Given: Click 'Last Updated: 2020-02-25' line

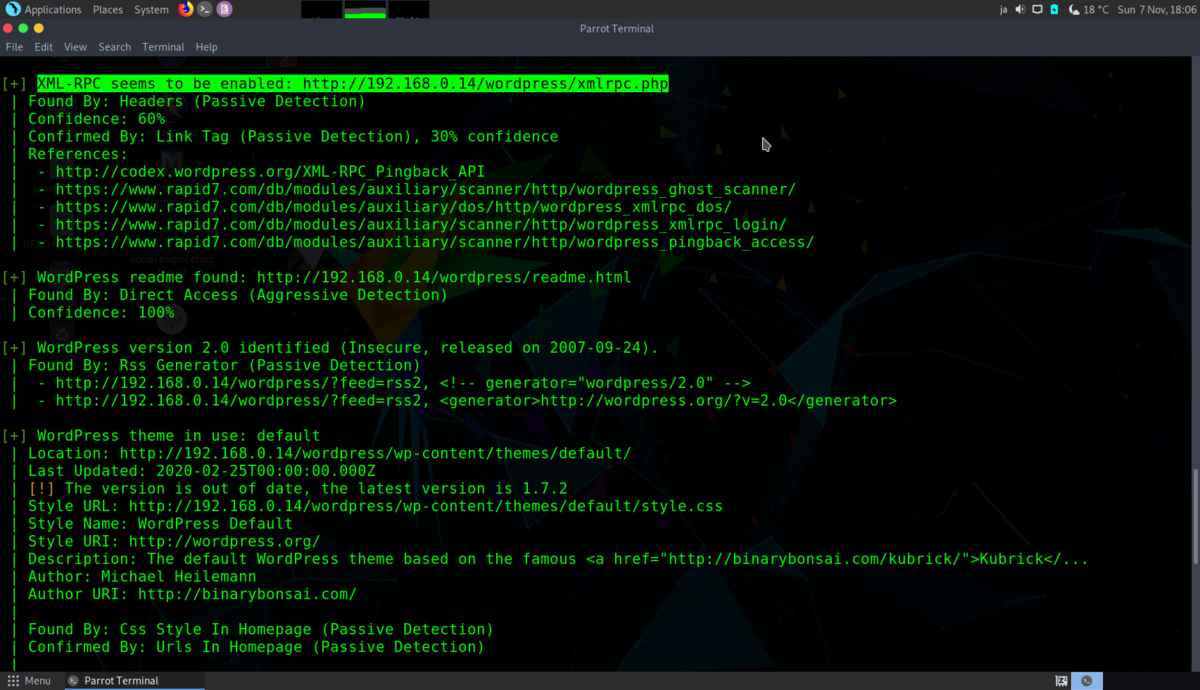Looking at the screenshot, I should [202, 471].
